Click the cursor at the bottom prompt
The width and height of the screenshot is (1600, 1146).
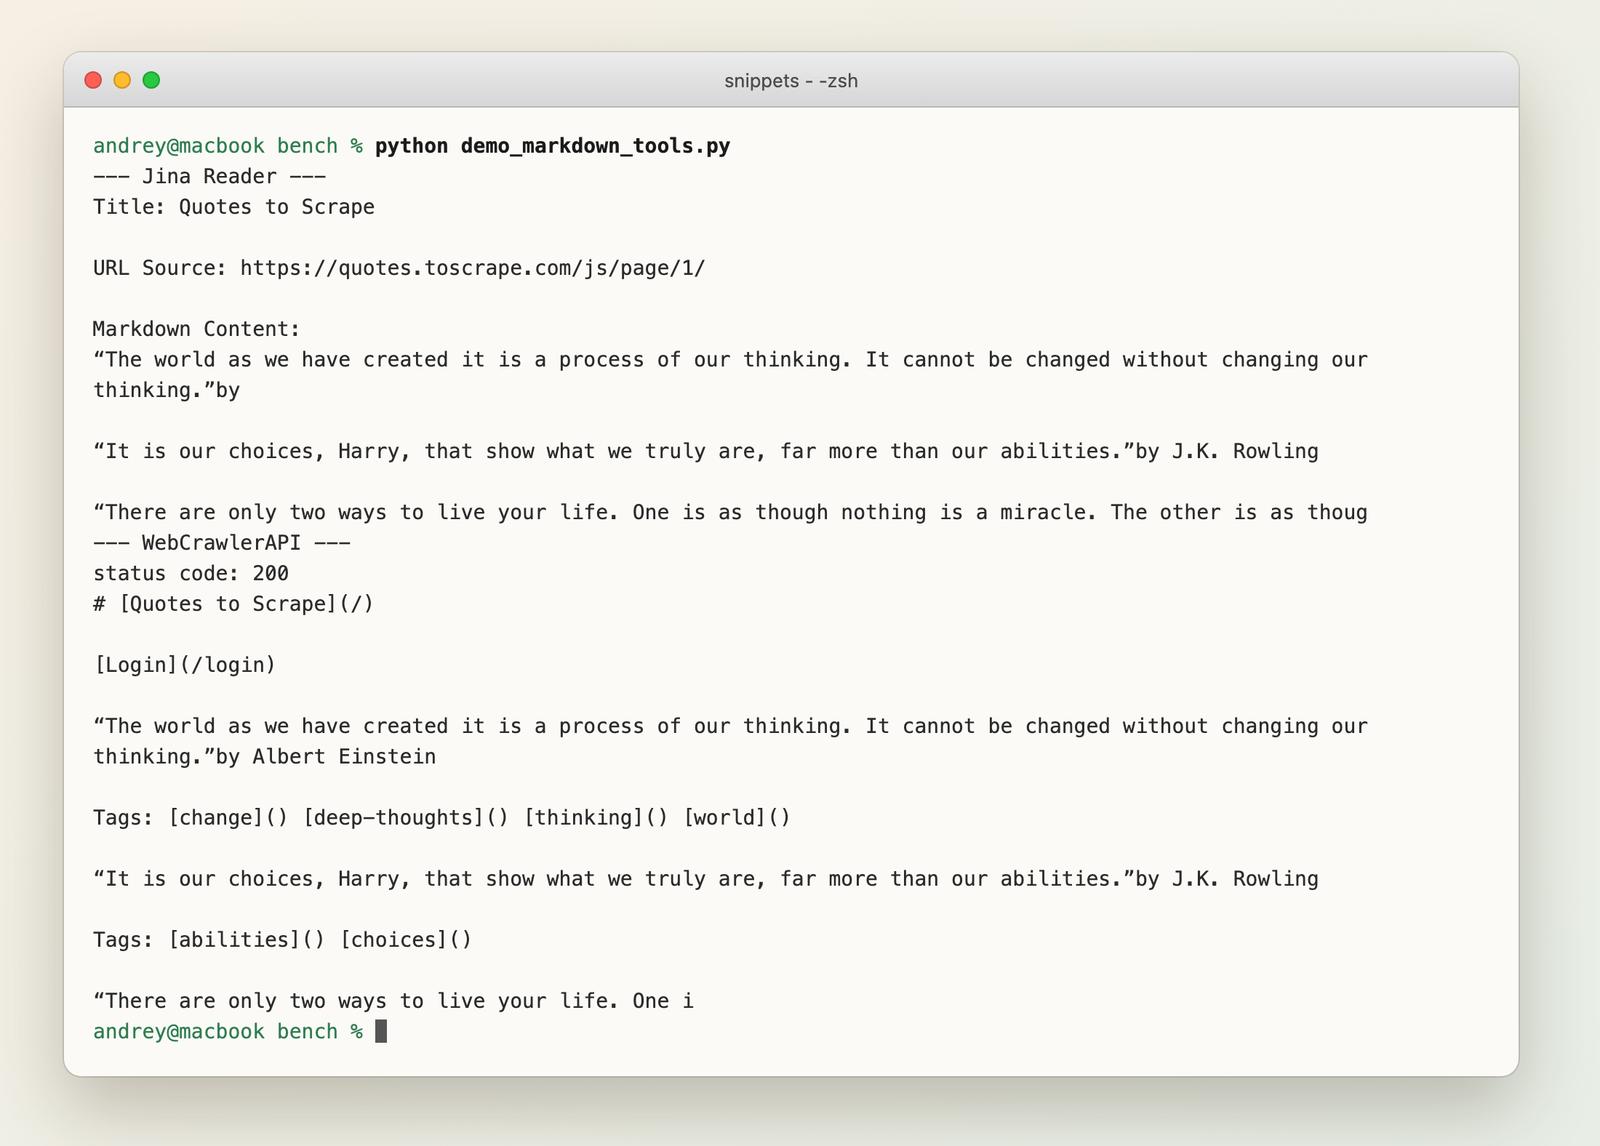pyautogui.click(x=381, y=1032)
